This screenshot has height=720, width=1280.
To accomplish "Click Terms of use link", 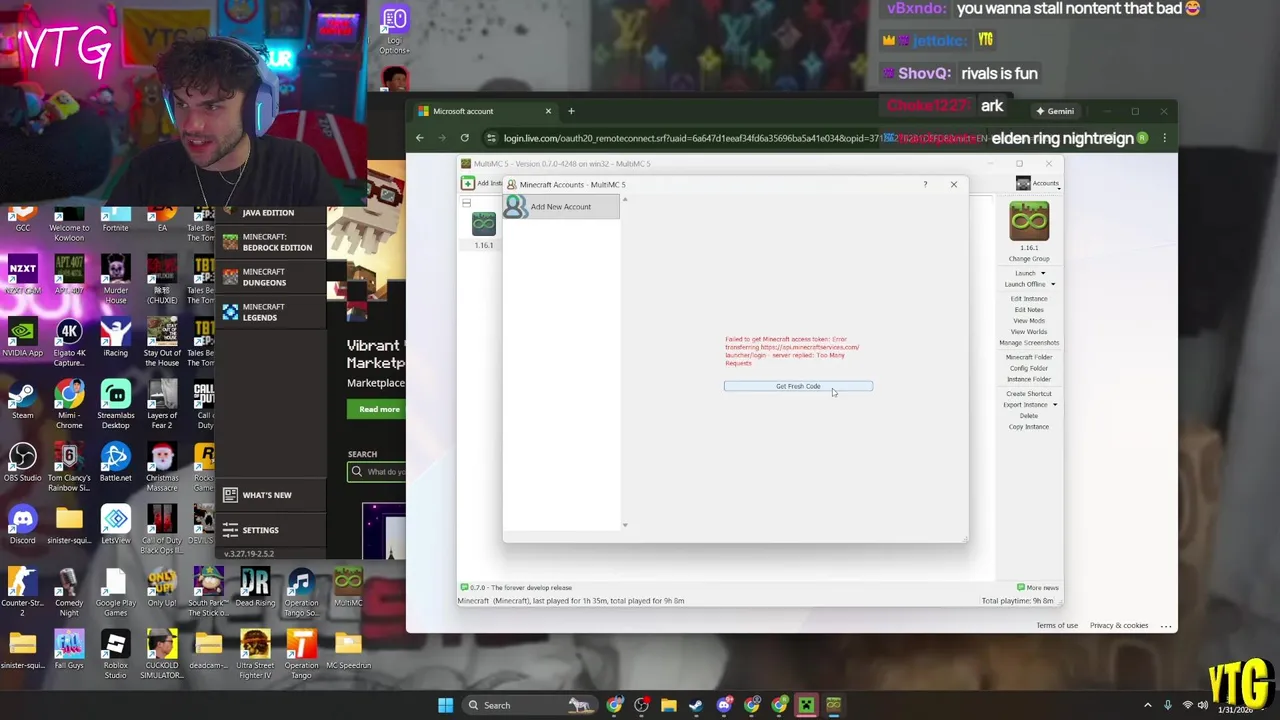I will [1057, 626].
